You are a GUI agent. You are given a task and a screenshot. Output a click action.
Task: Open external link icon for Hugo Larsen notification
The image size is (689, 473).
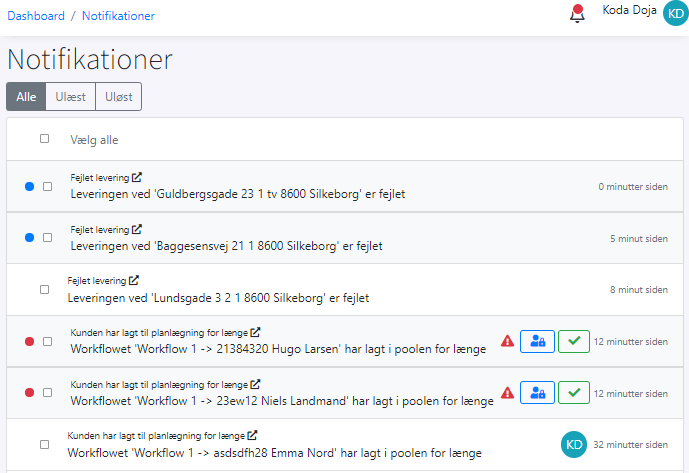point(255,332)
